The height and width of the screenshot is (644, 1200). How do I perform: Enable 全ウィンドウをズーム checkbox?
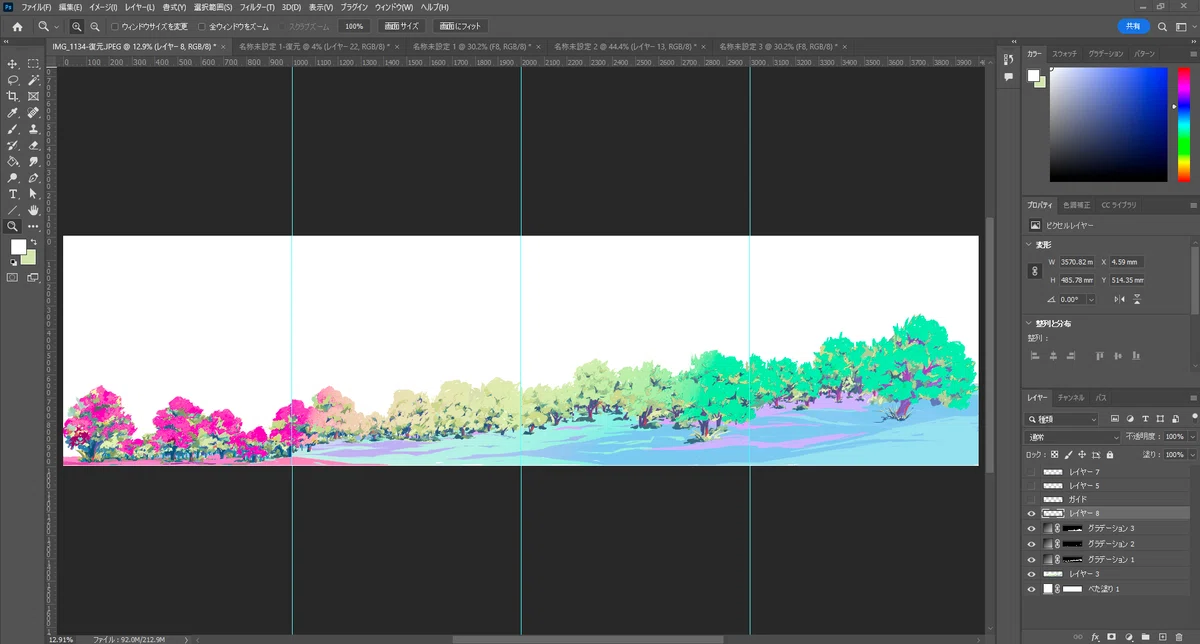click(202, 26)
